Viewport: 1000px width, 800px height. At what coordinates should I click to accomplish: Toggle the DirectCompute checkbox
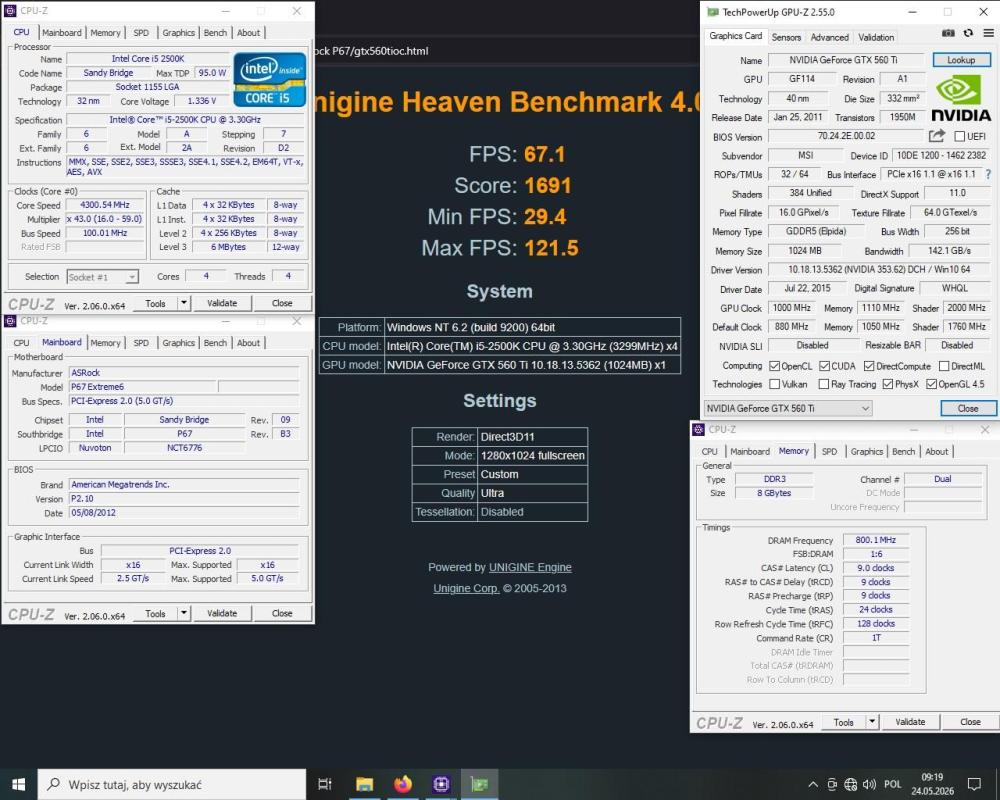[869, 366]
